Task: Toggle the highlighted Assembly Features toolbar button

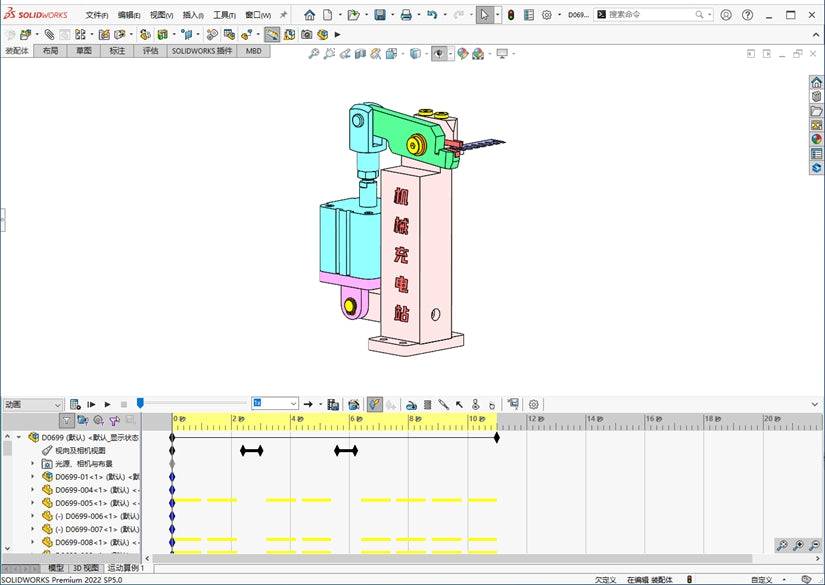Action: 271,35
